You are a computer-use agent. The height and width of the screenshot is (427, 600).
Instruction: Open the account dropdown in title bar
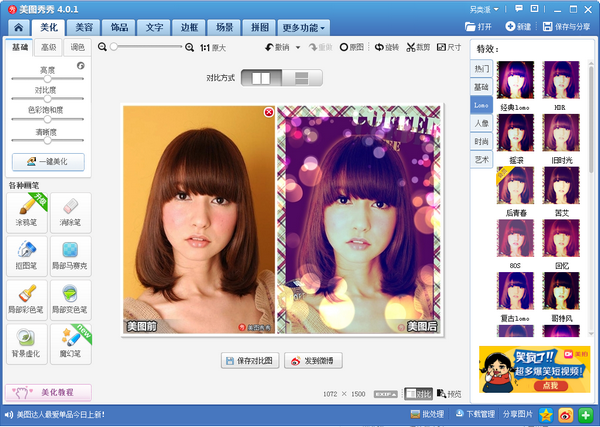[484, 9]
